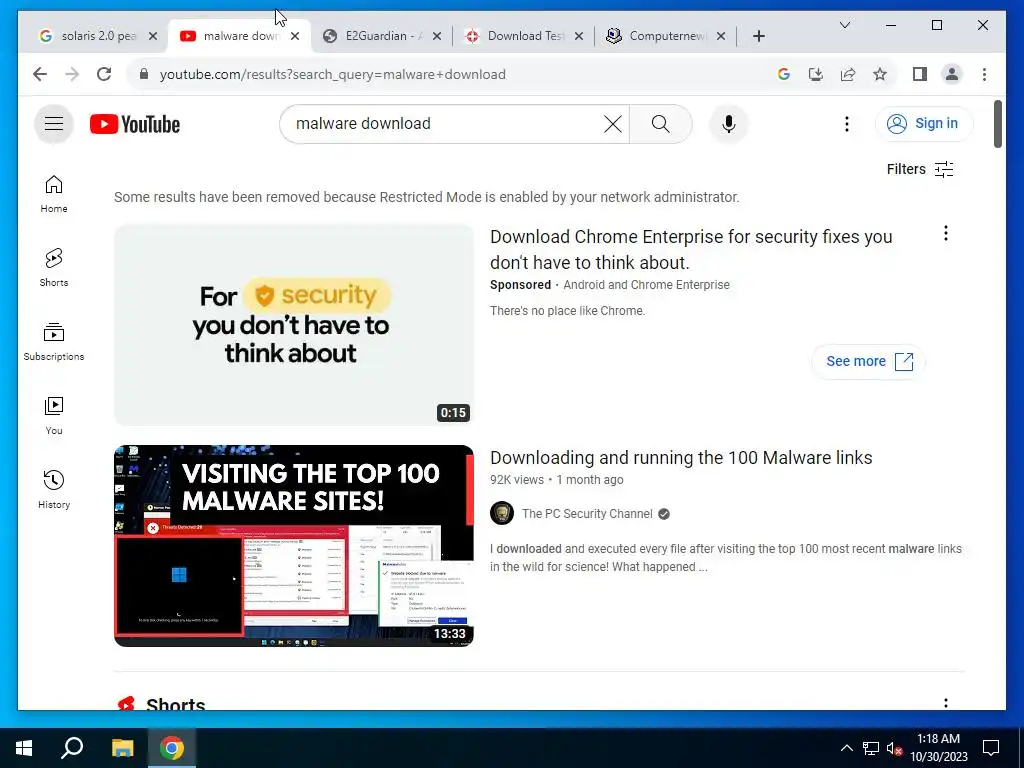This screenshot has width=1024, height=768.
Task: Close the solaris 2.0 tab
Action: (153, 36)
